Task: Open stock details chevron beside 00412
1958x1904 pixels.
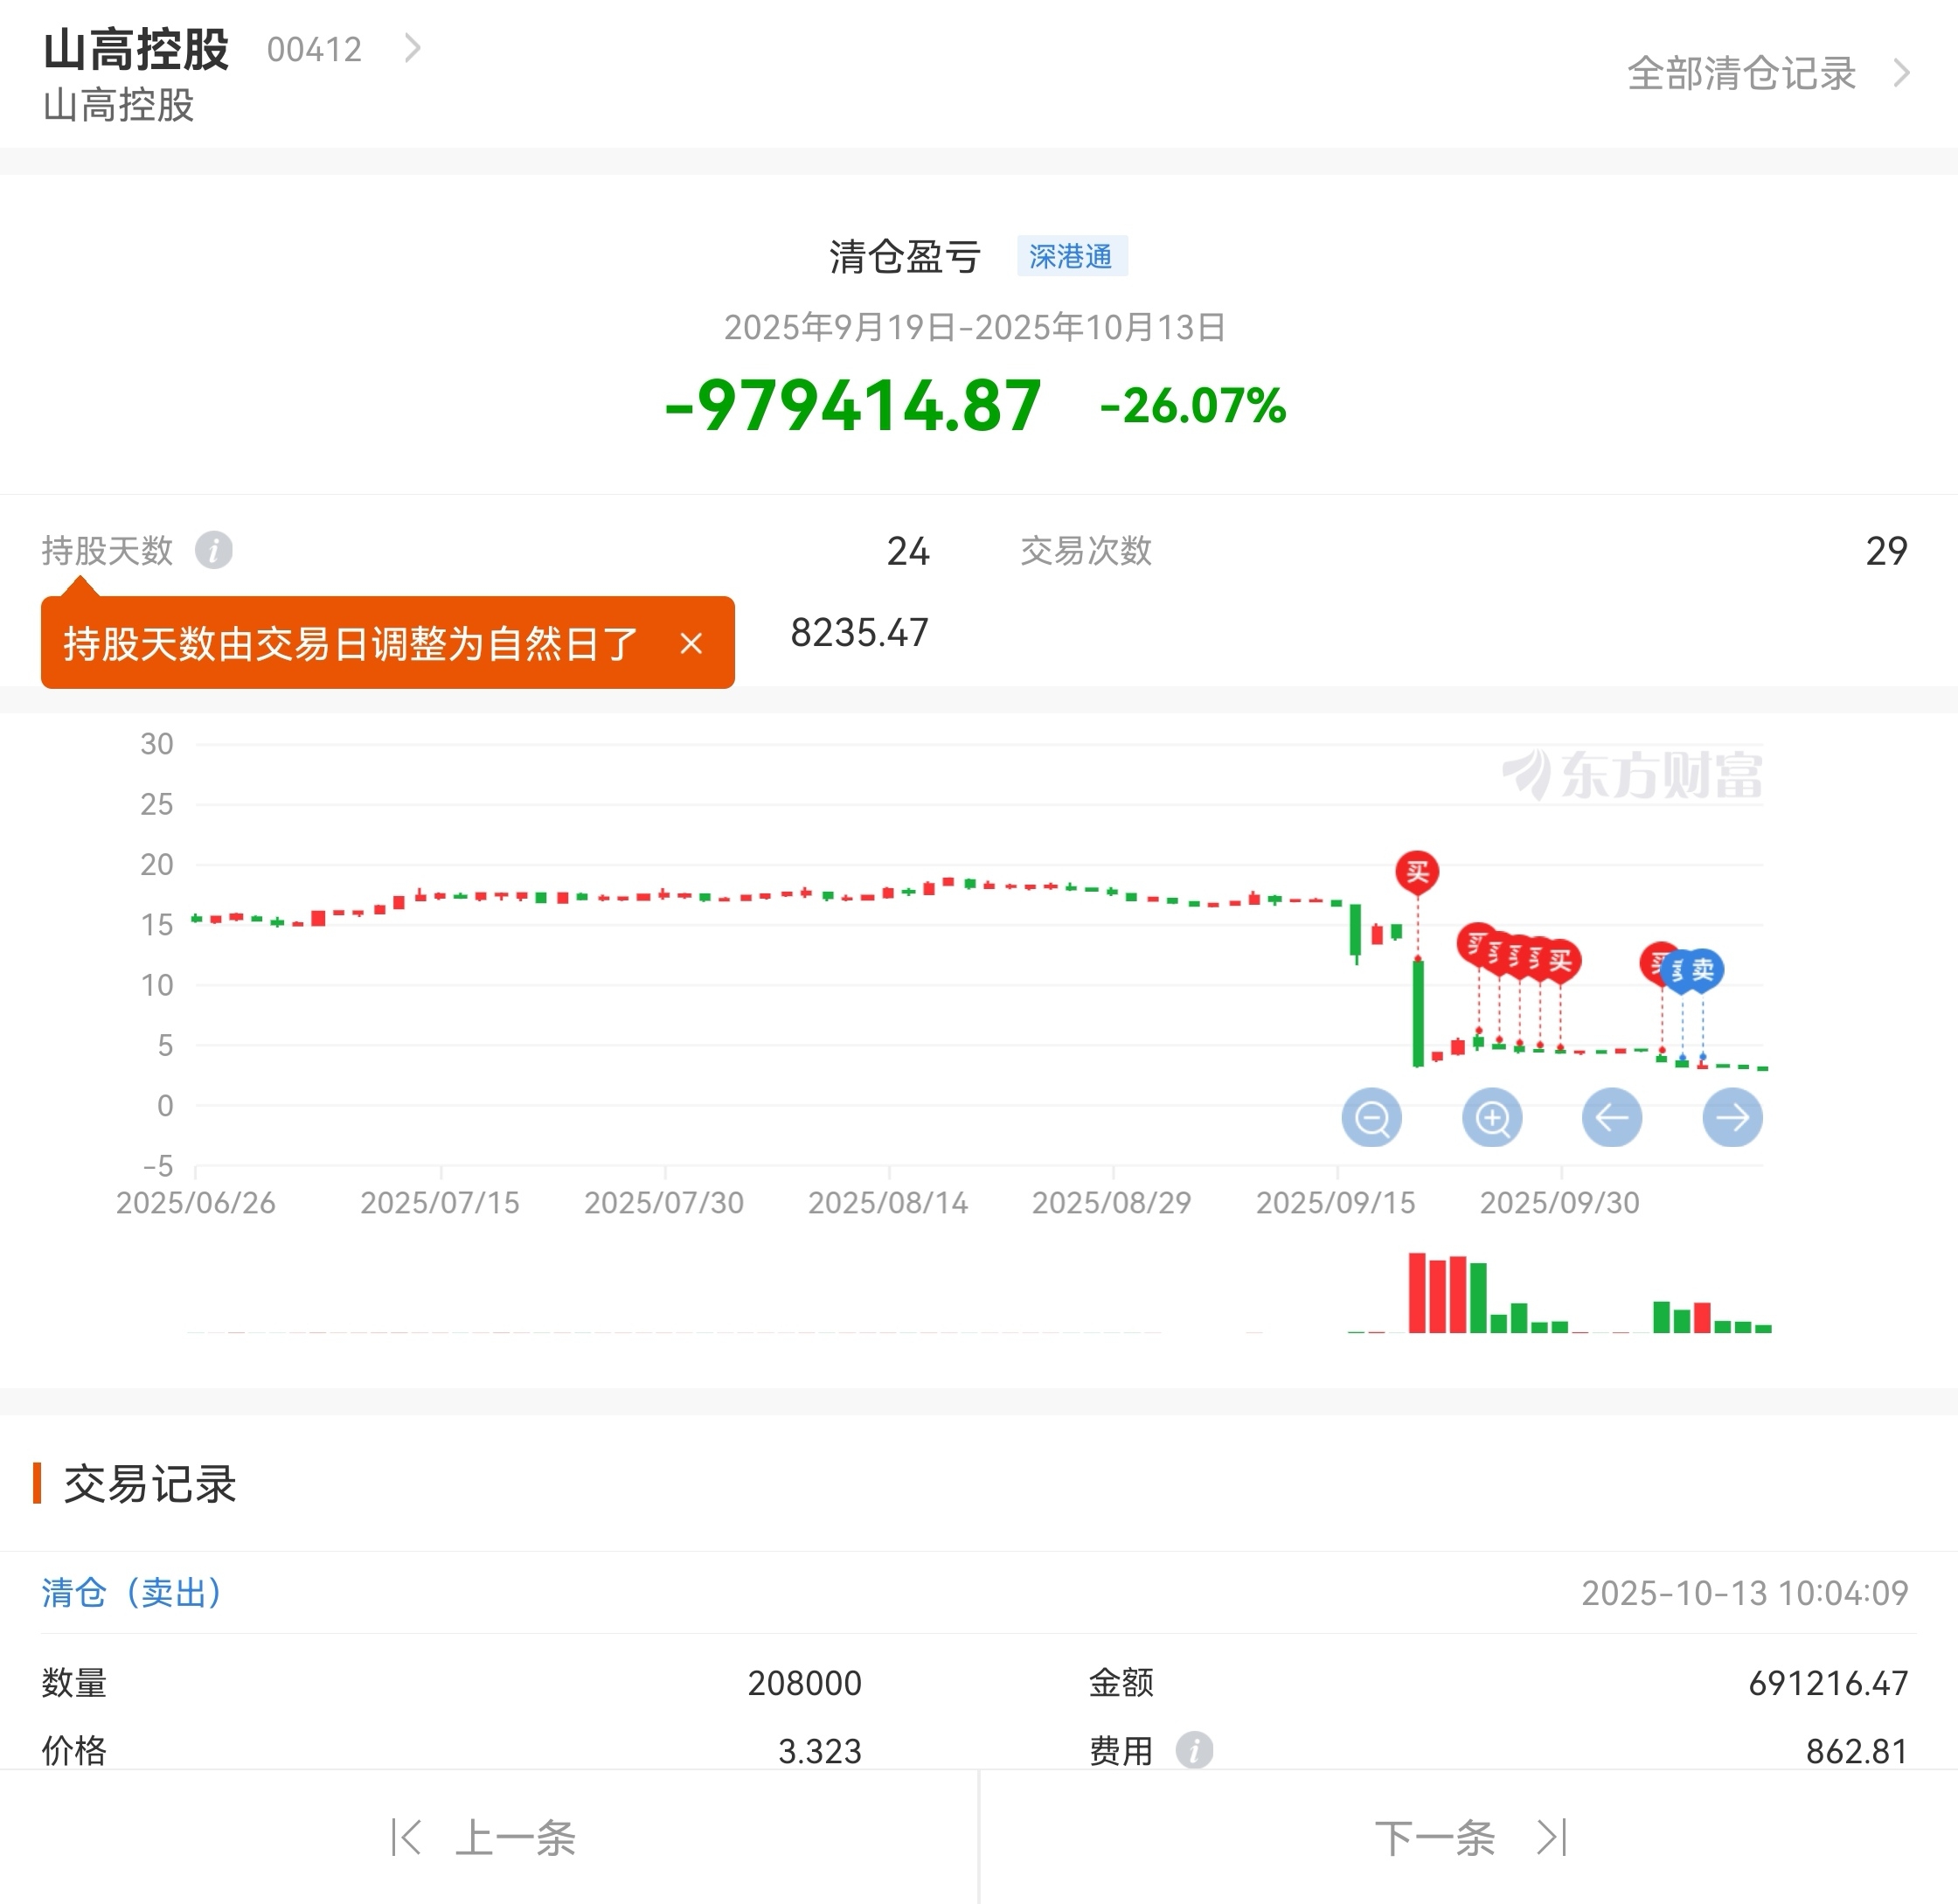Action: [x=412, y=48]
